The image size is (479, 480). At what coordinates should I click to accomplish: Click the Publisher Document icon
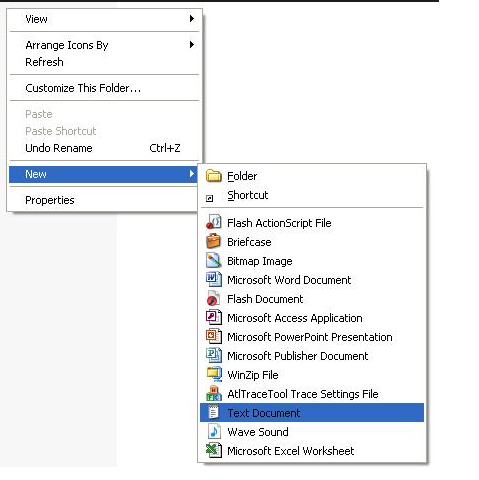click(214, 355)
